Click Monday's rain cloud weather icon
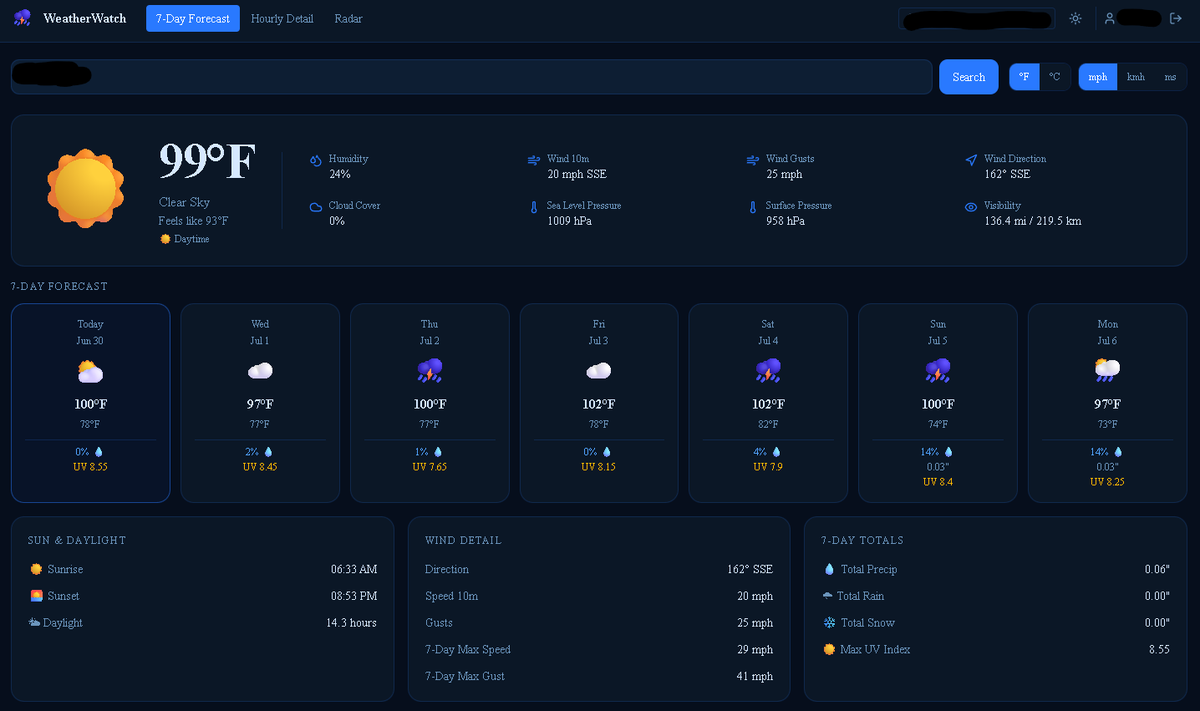Image resolution: width=1200 pixels, height=711 pixels. tap(1107, 372)
